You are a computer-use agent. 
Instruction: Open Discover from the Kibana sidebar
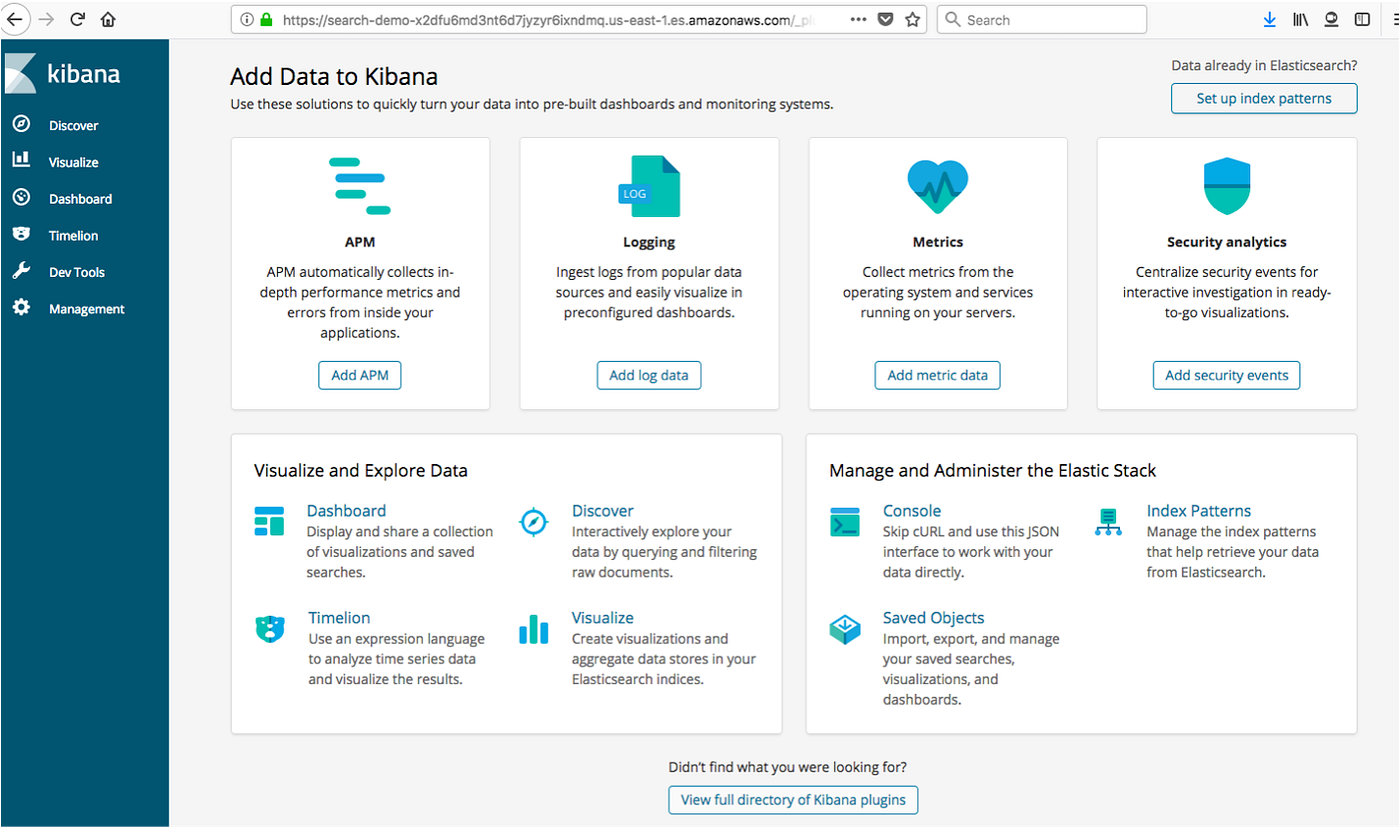tap(70, 124)
